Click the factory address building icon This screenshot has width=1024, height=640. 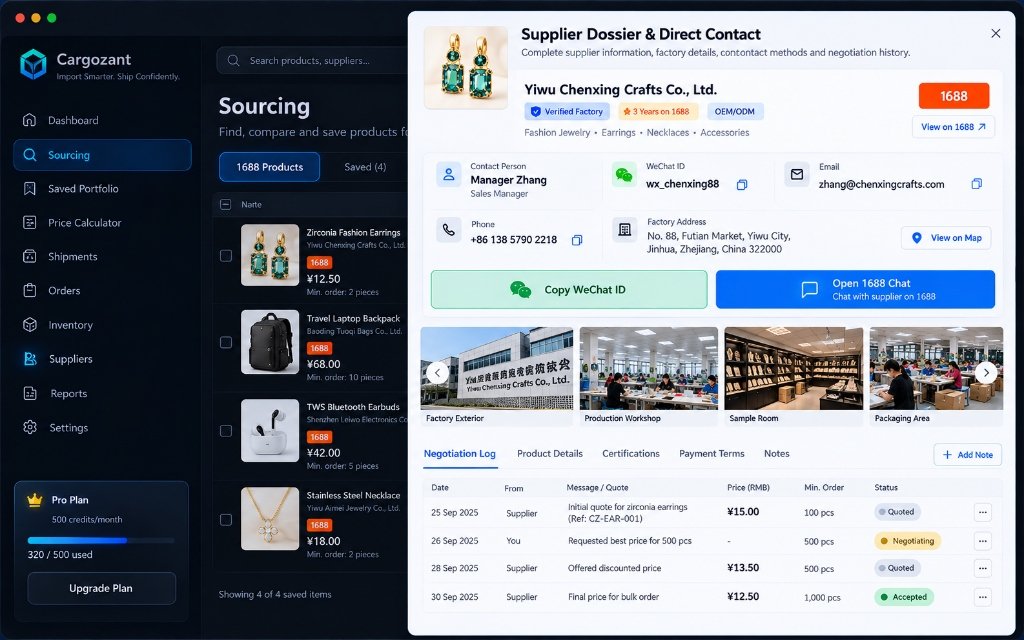pyautogui.click(x=624, y=230)
